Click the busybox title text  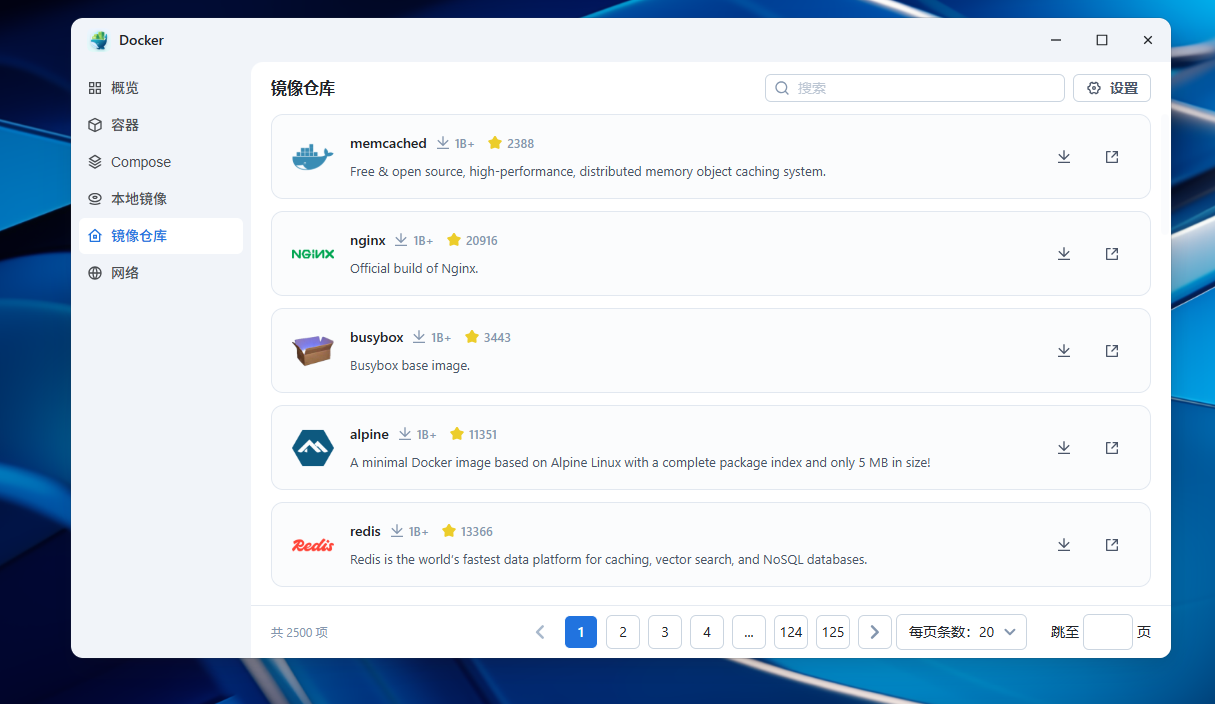point(377,337)
